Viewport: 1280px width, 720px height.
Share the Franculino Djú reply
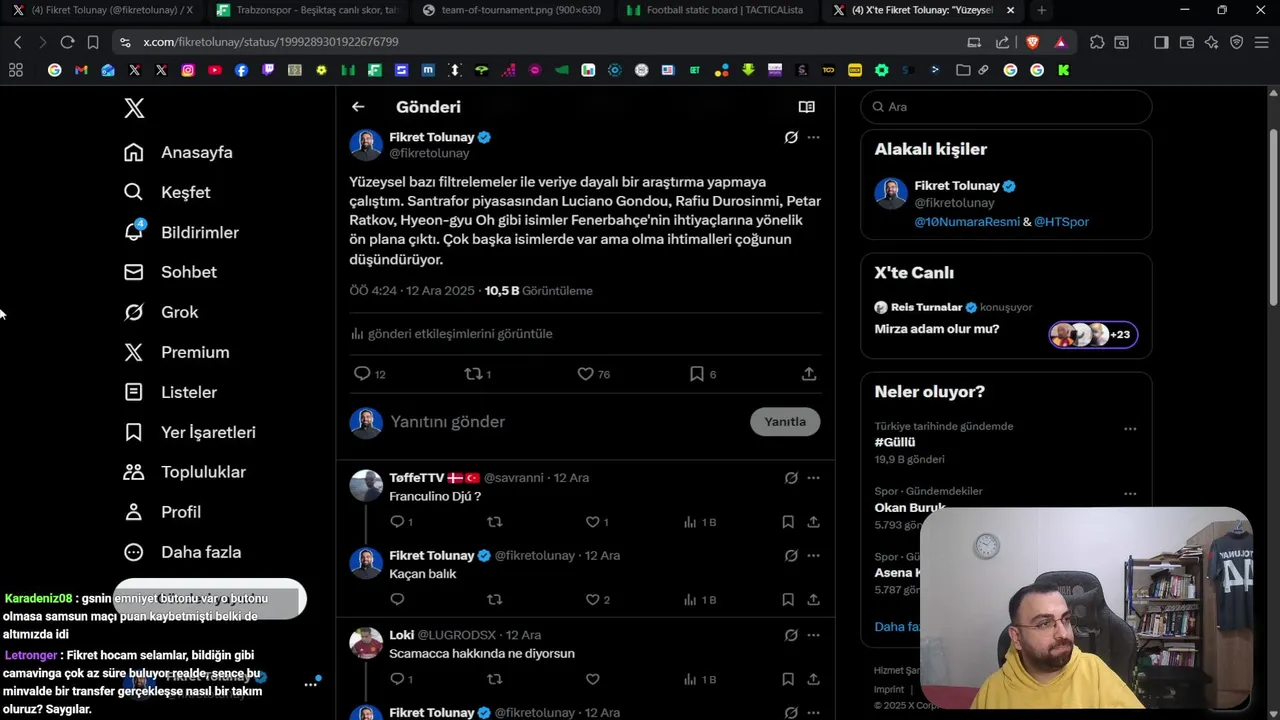point(814,522)
